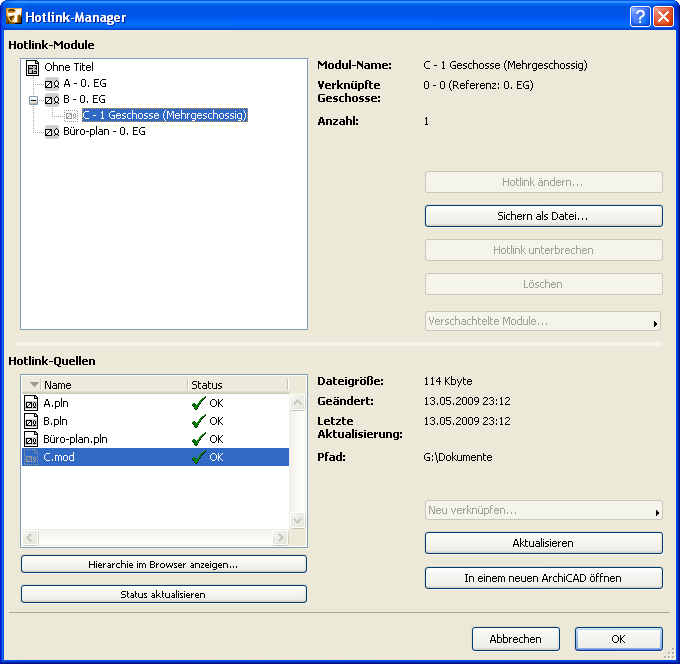Collapse the B - 0. EG tree node
The height and width of the screenshot is (664, 680).
[x=33, y=100]
